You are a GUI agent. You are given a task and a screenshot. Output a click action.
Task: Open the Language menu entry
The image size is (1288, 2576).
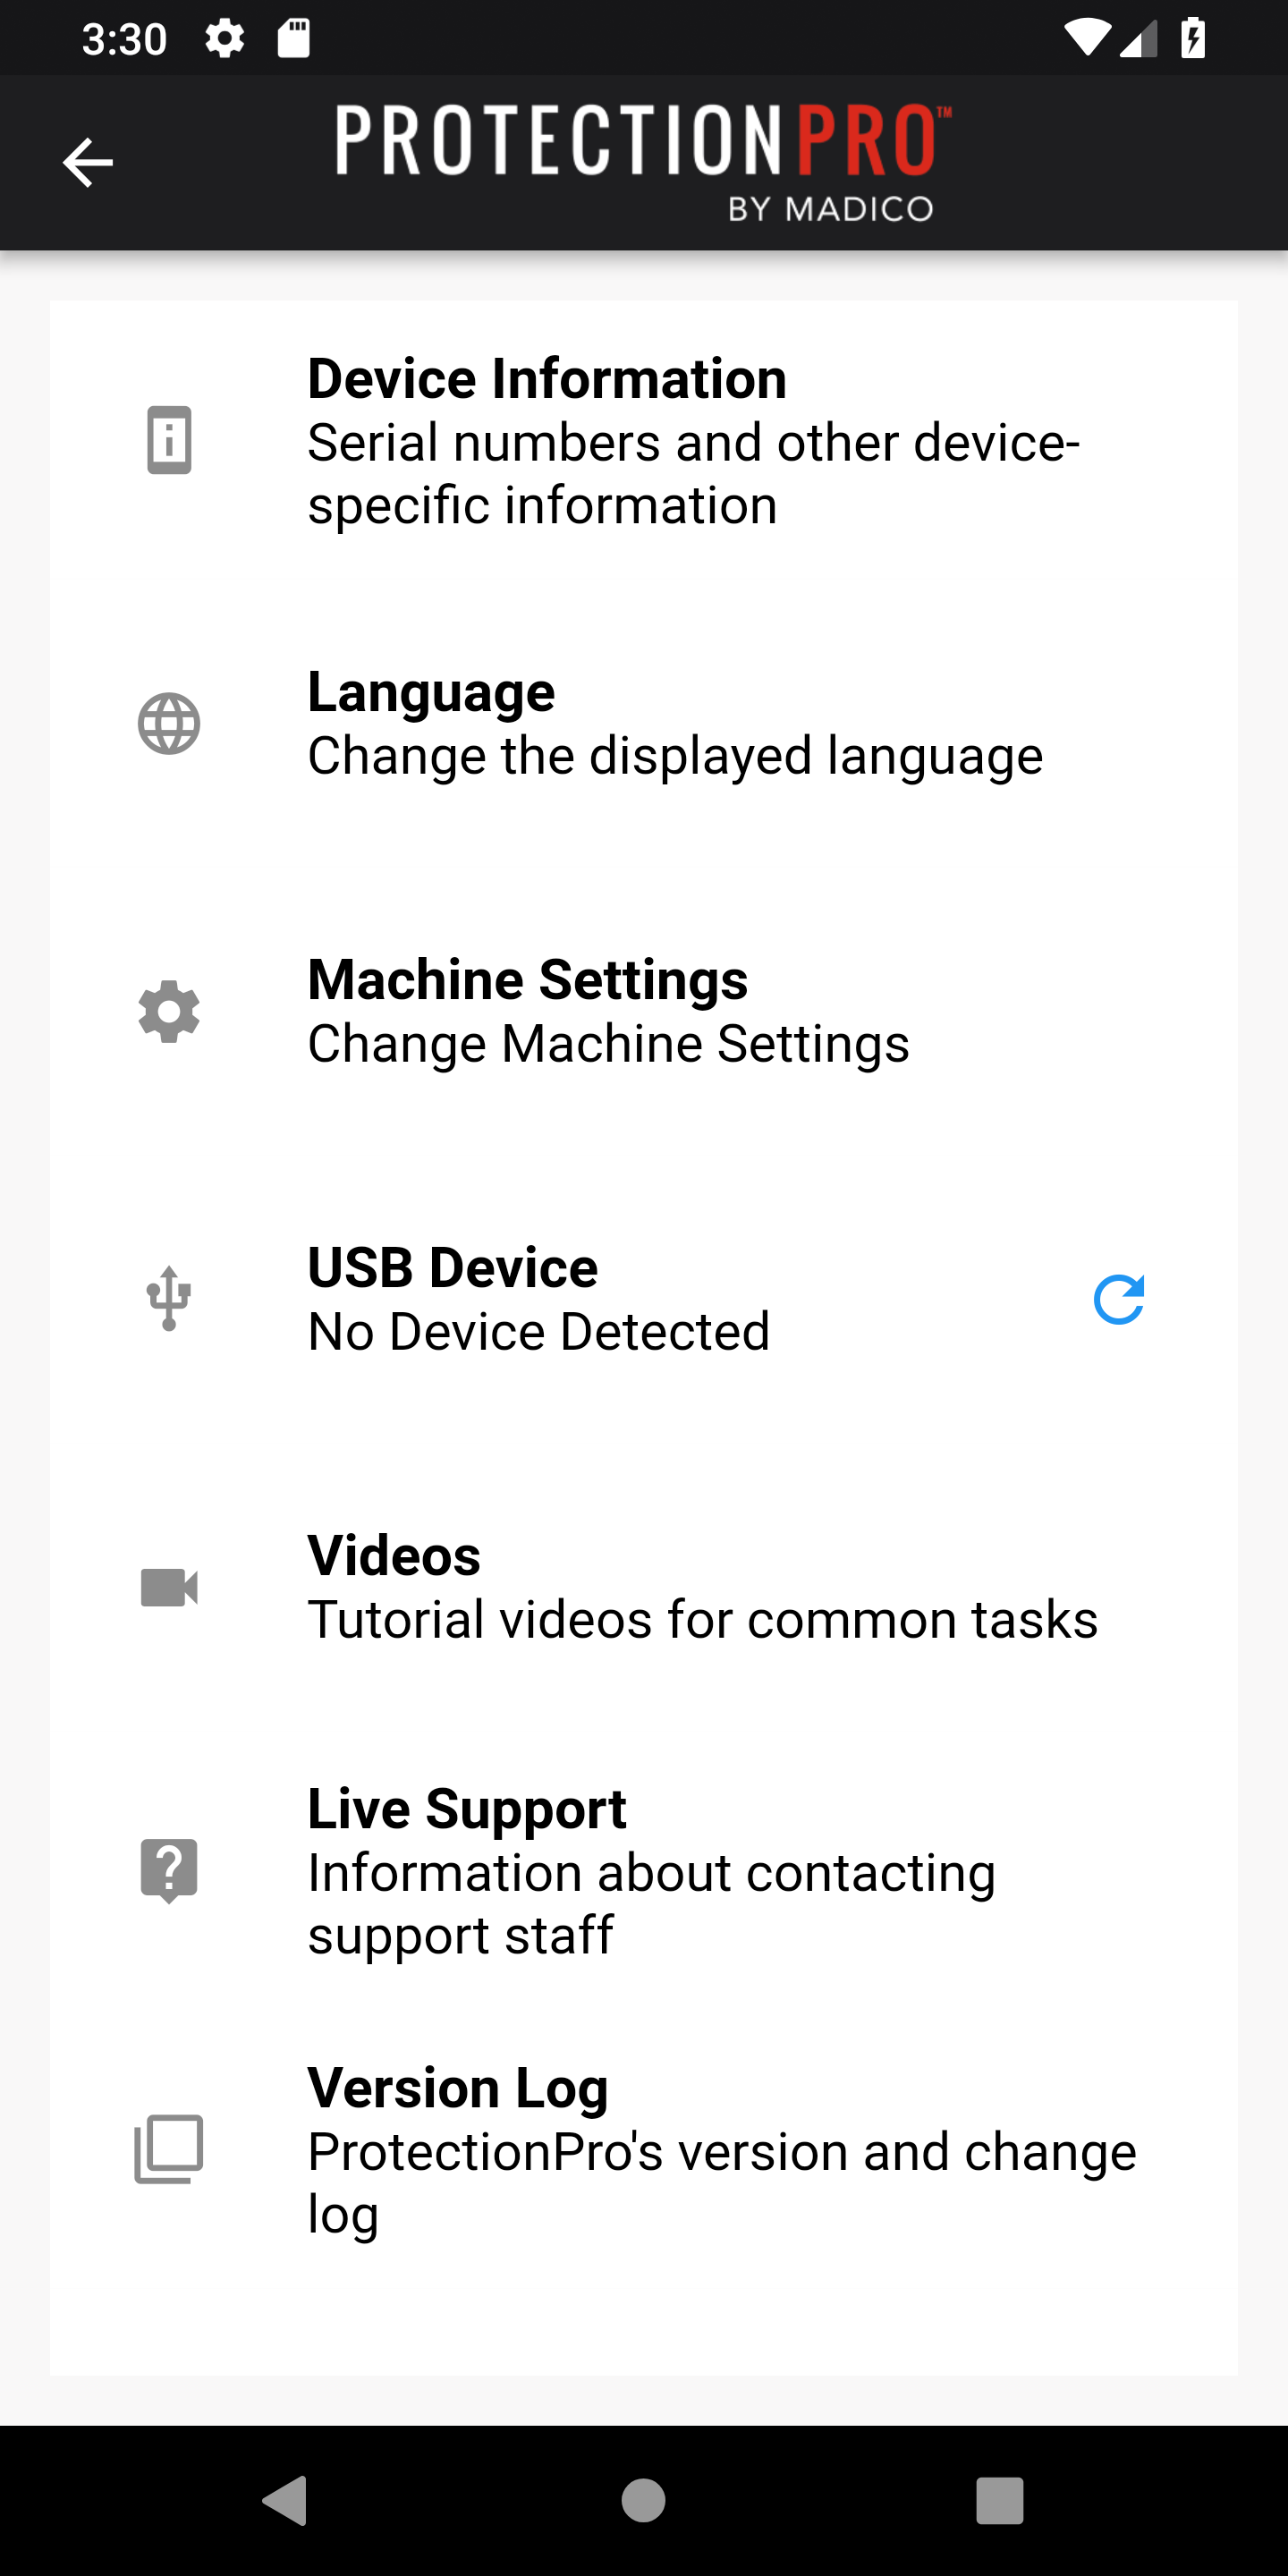[x=644, y=723]
